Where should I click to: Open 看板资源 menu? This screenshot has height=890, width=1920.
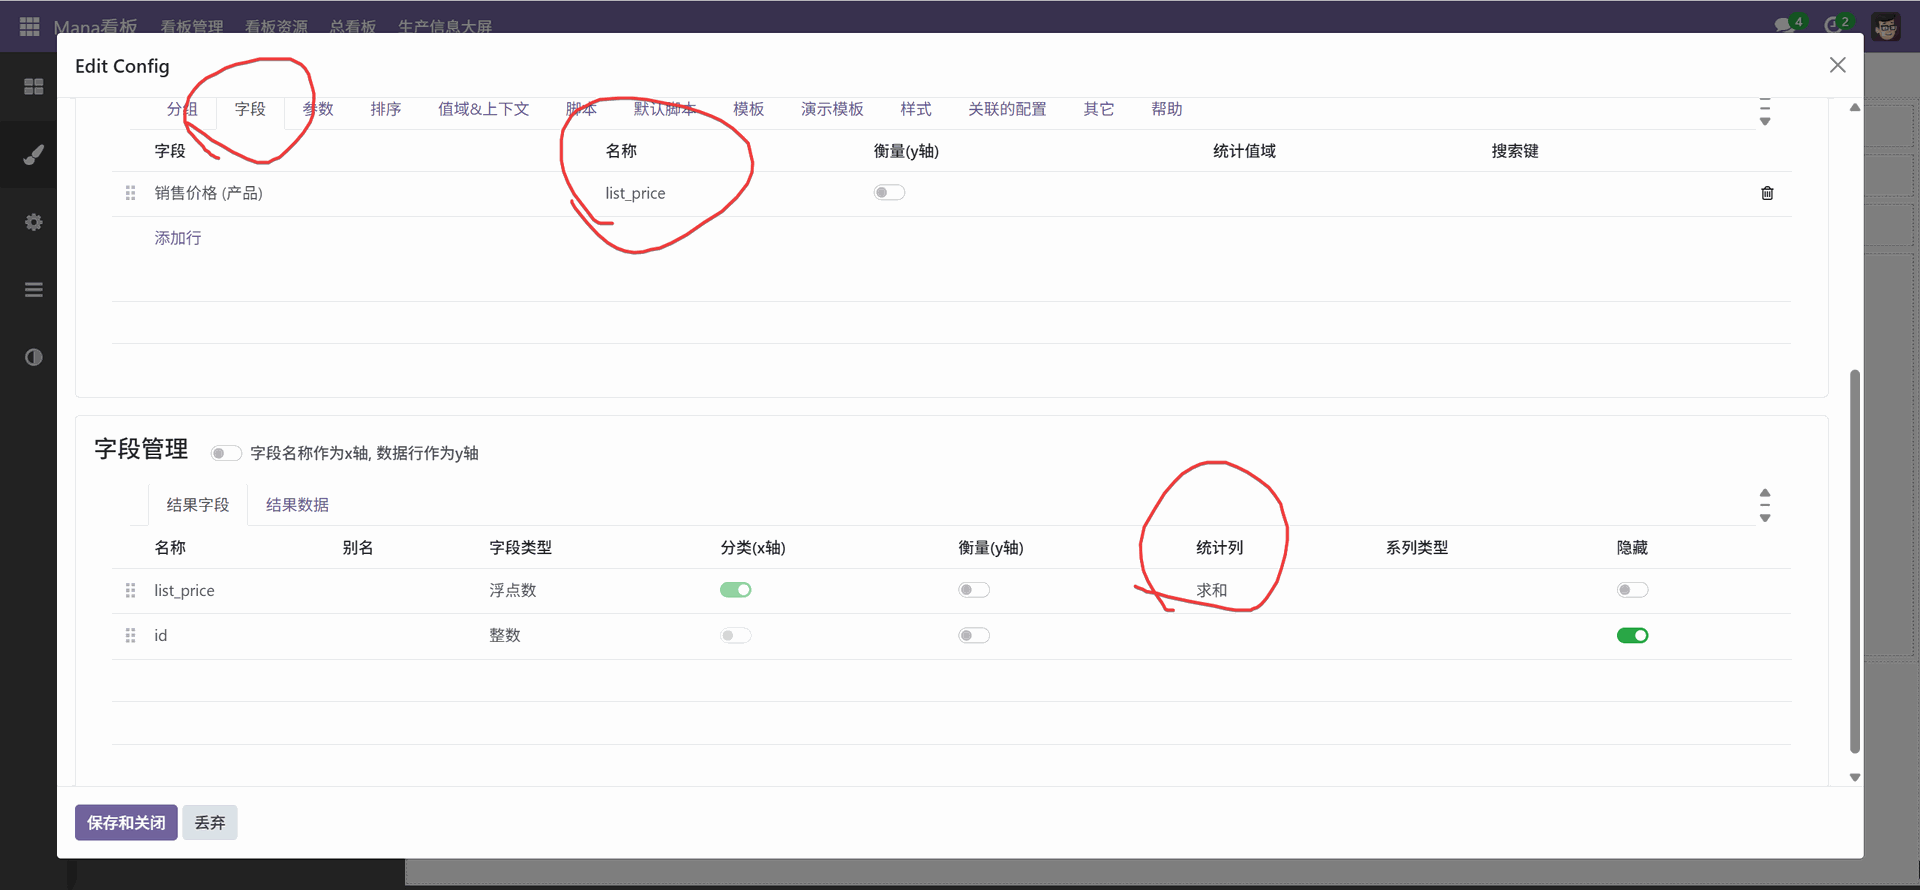(276, 26)
